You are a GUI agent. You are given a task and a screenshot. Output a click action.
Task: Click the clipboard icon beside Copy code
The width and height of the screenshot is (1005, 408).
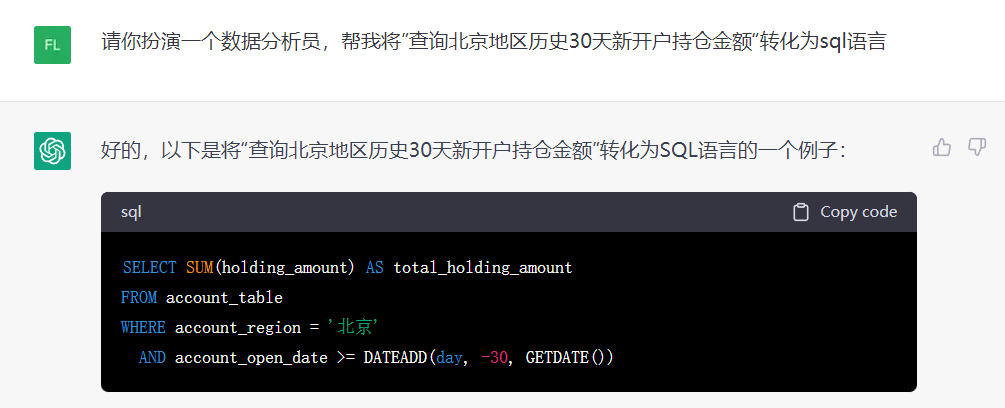coord(801,212)
